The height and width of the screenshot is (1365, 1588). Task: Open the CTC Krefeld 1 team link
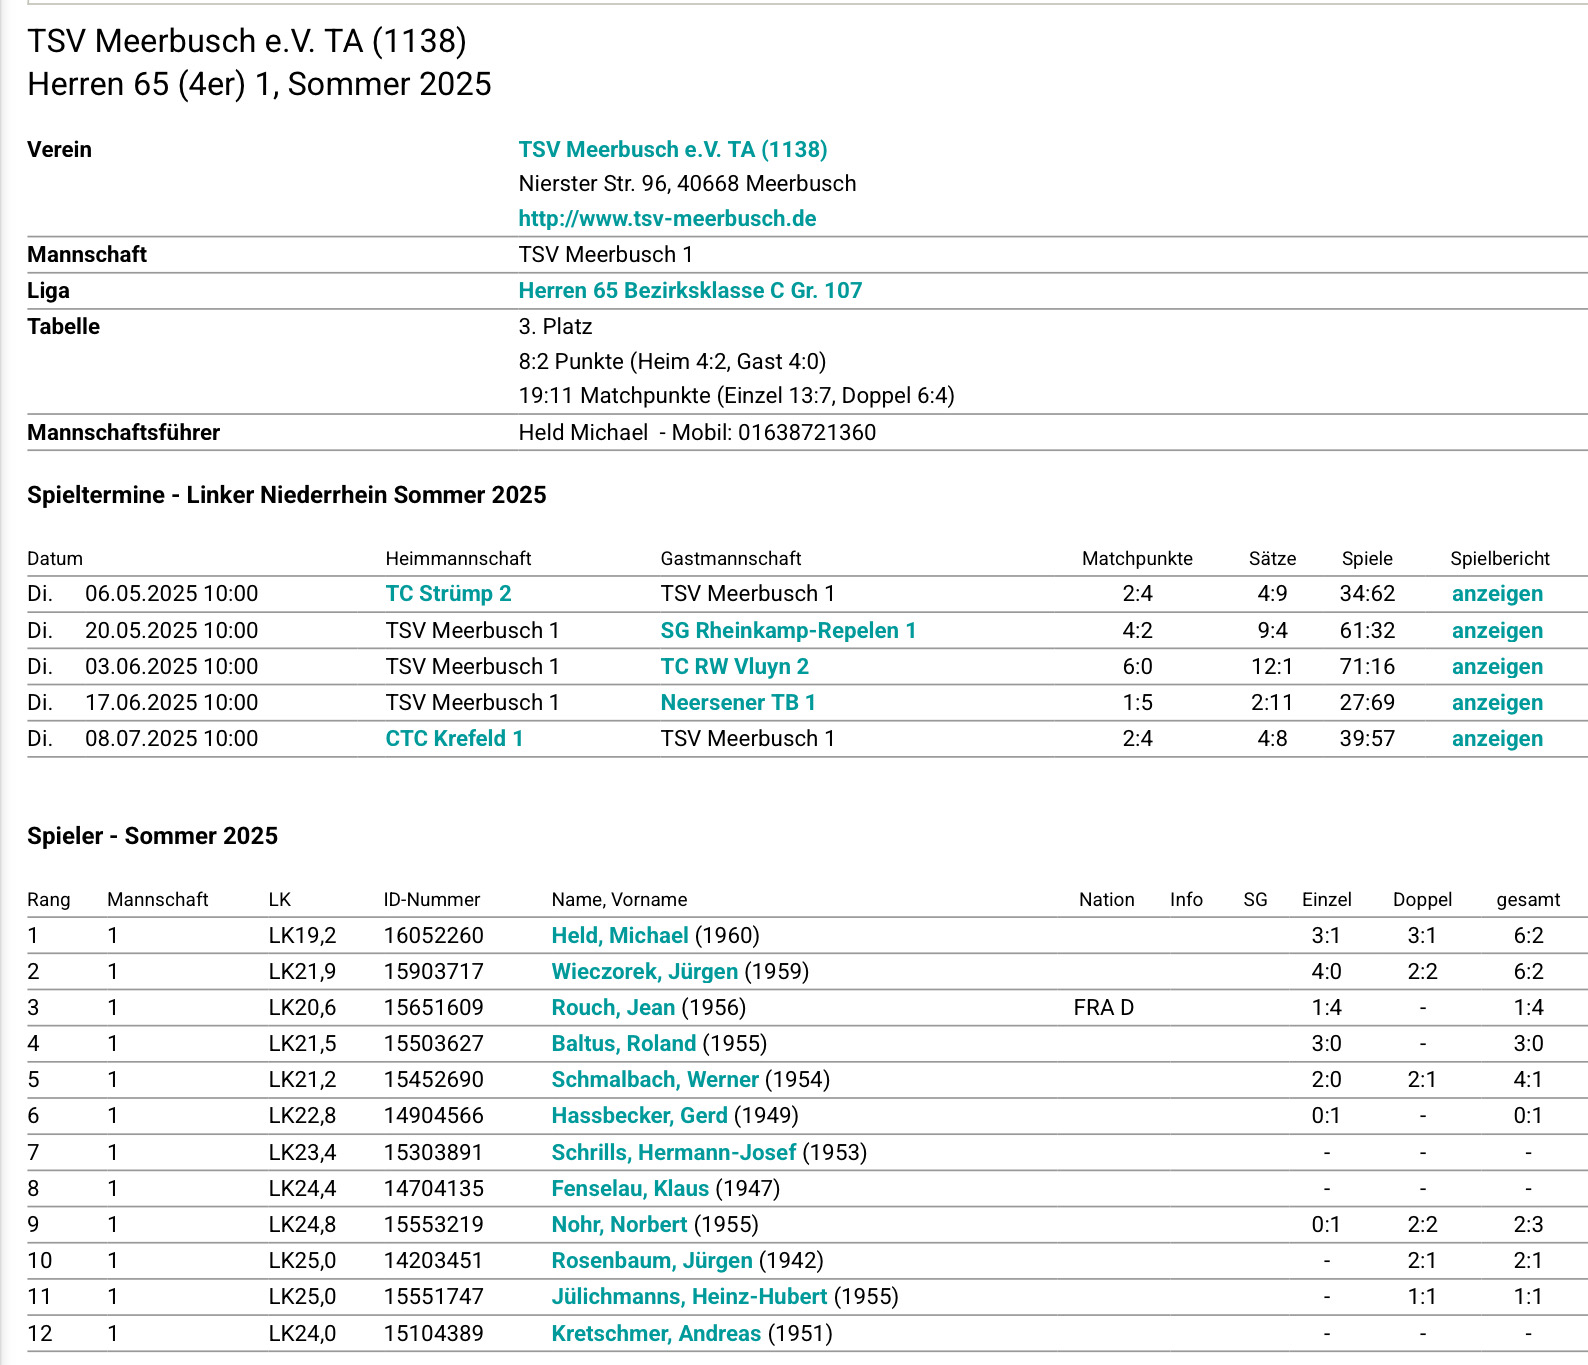point(454,739)
